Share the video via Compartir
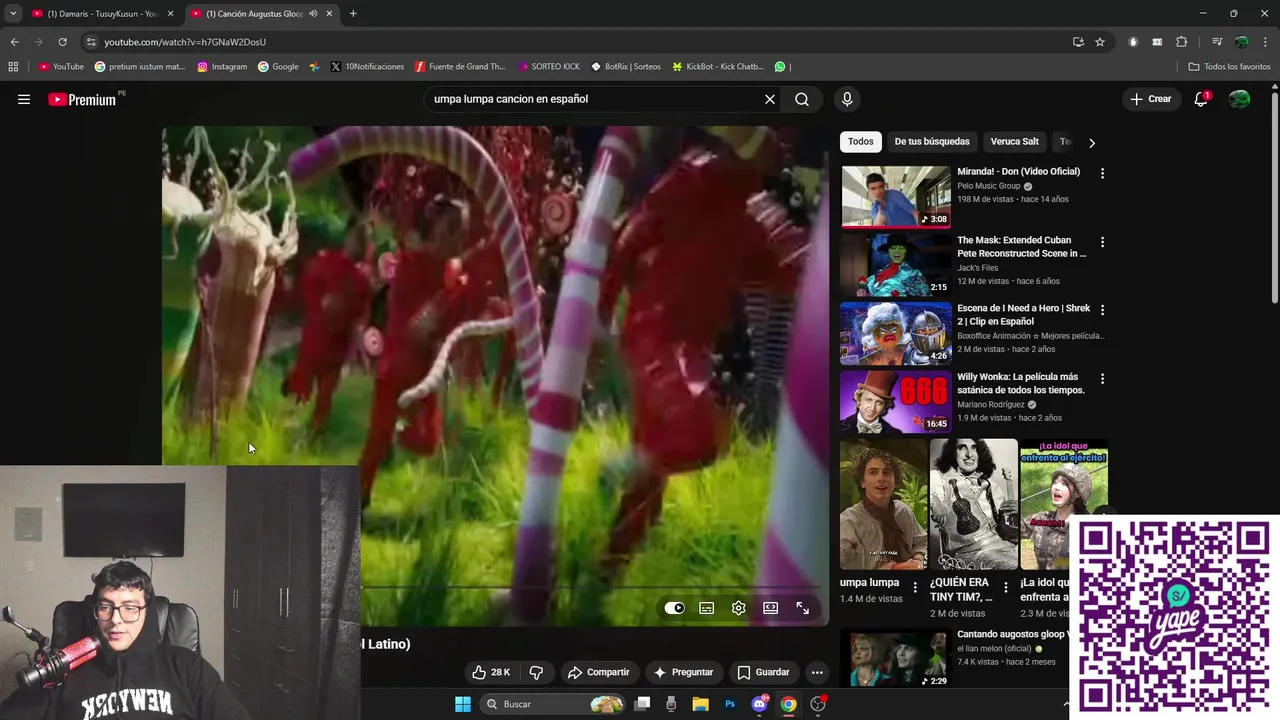This screenshot has height=720, width=1280. [598, 672]
